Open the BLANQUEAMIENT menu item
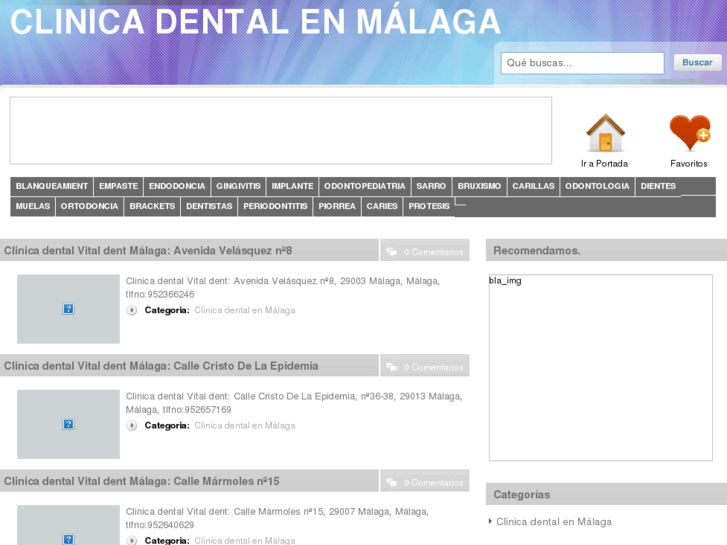 click(x=51, y=186)
